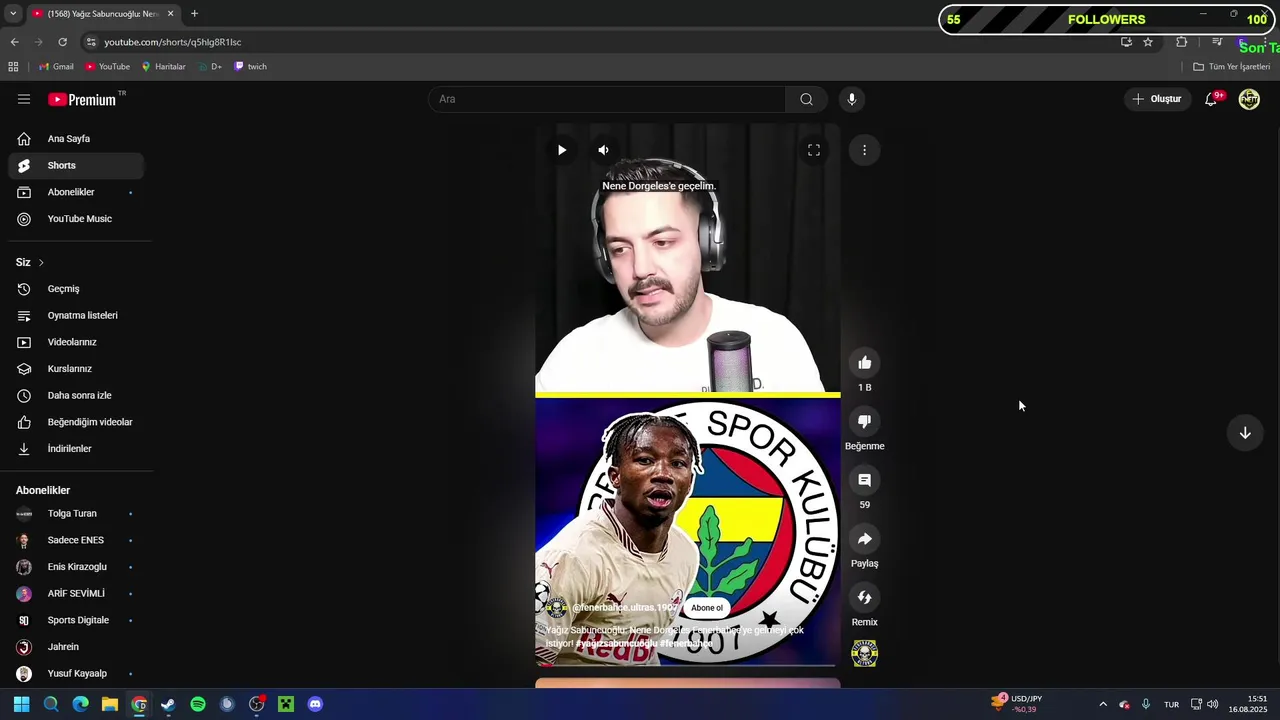Open the @fenerbahce.ultras.1907 channel link

625,608
